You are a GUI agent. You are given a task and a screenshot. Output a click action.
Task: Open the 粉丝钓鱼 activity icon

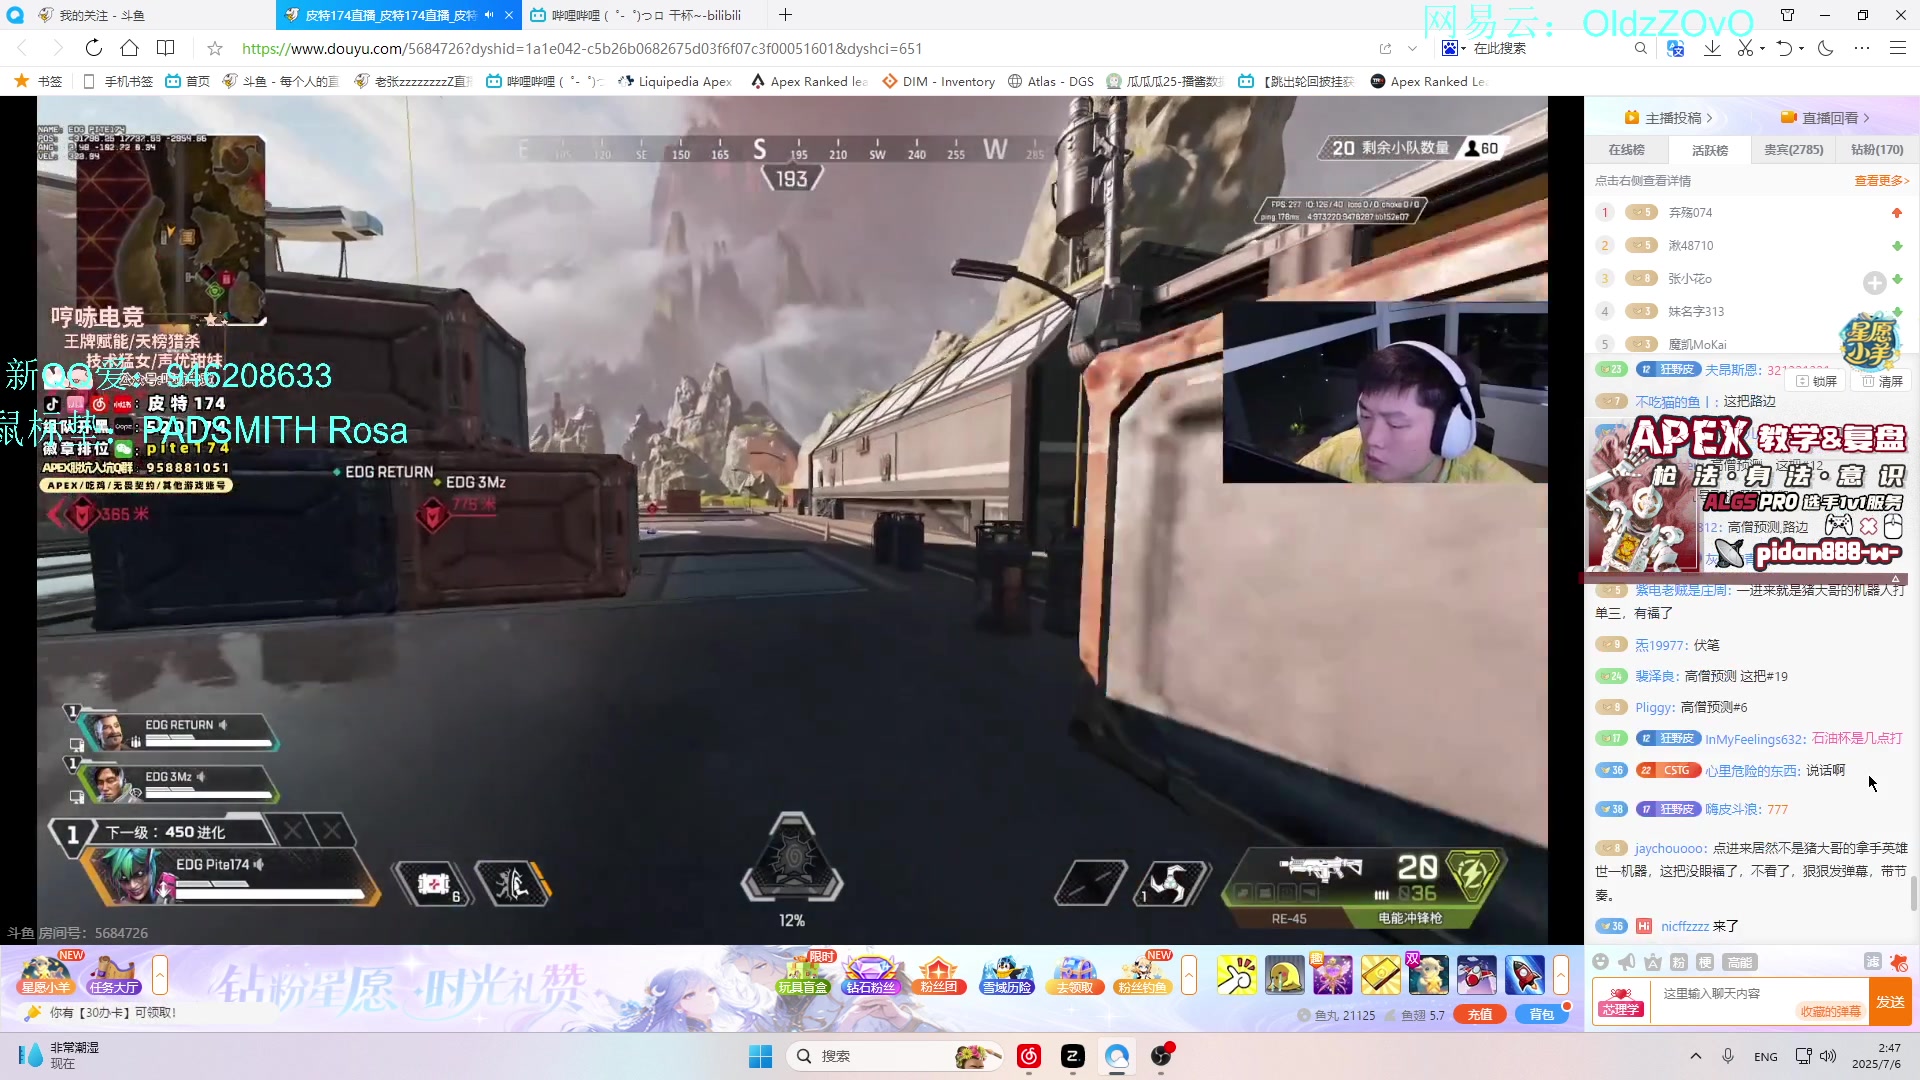tap(1142, 974)
